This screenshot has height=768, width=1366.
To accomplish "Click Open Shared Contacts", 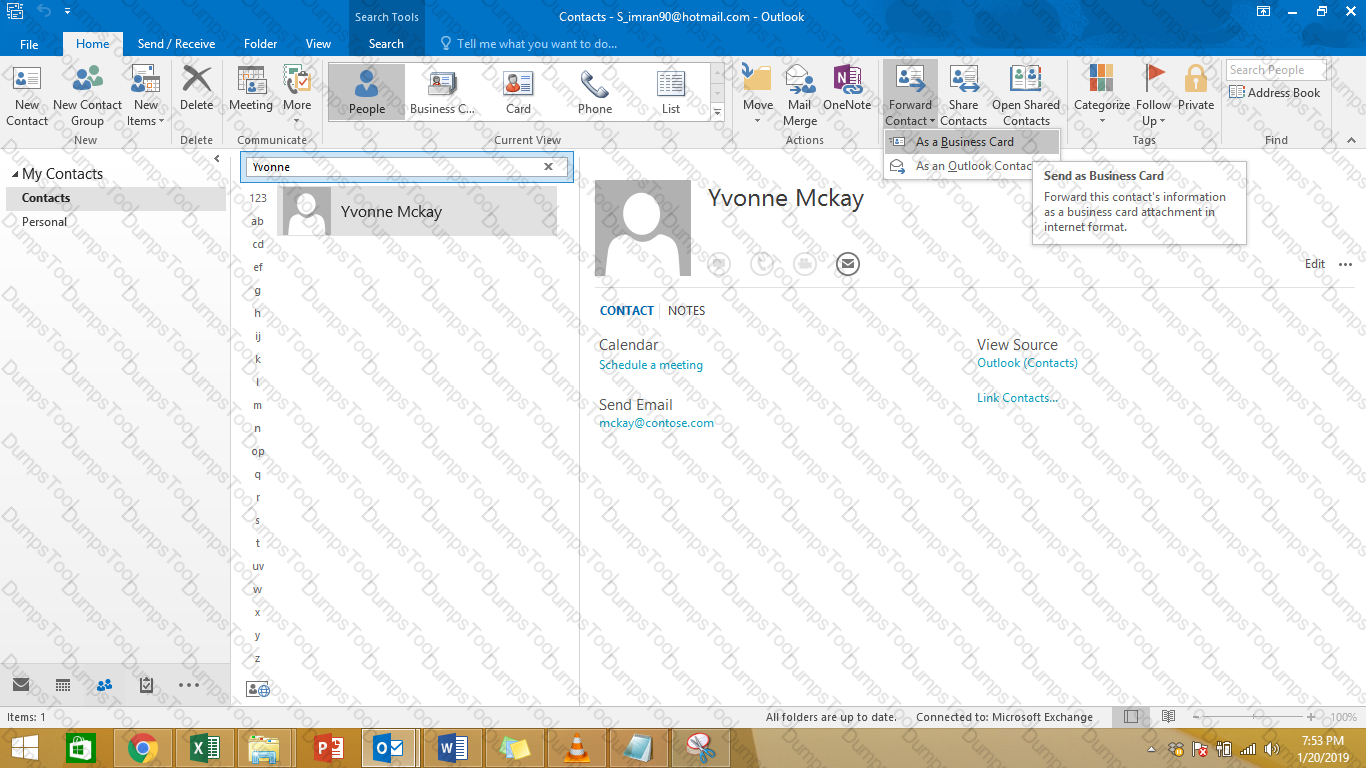I will (1026, 96).
